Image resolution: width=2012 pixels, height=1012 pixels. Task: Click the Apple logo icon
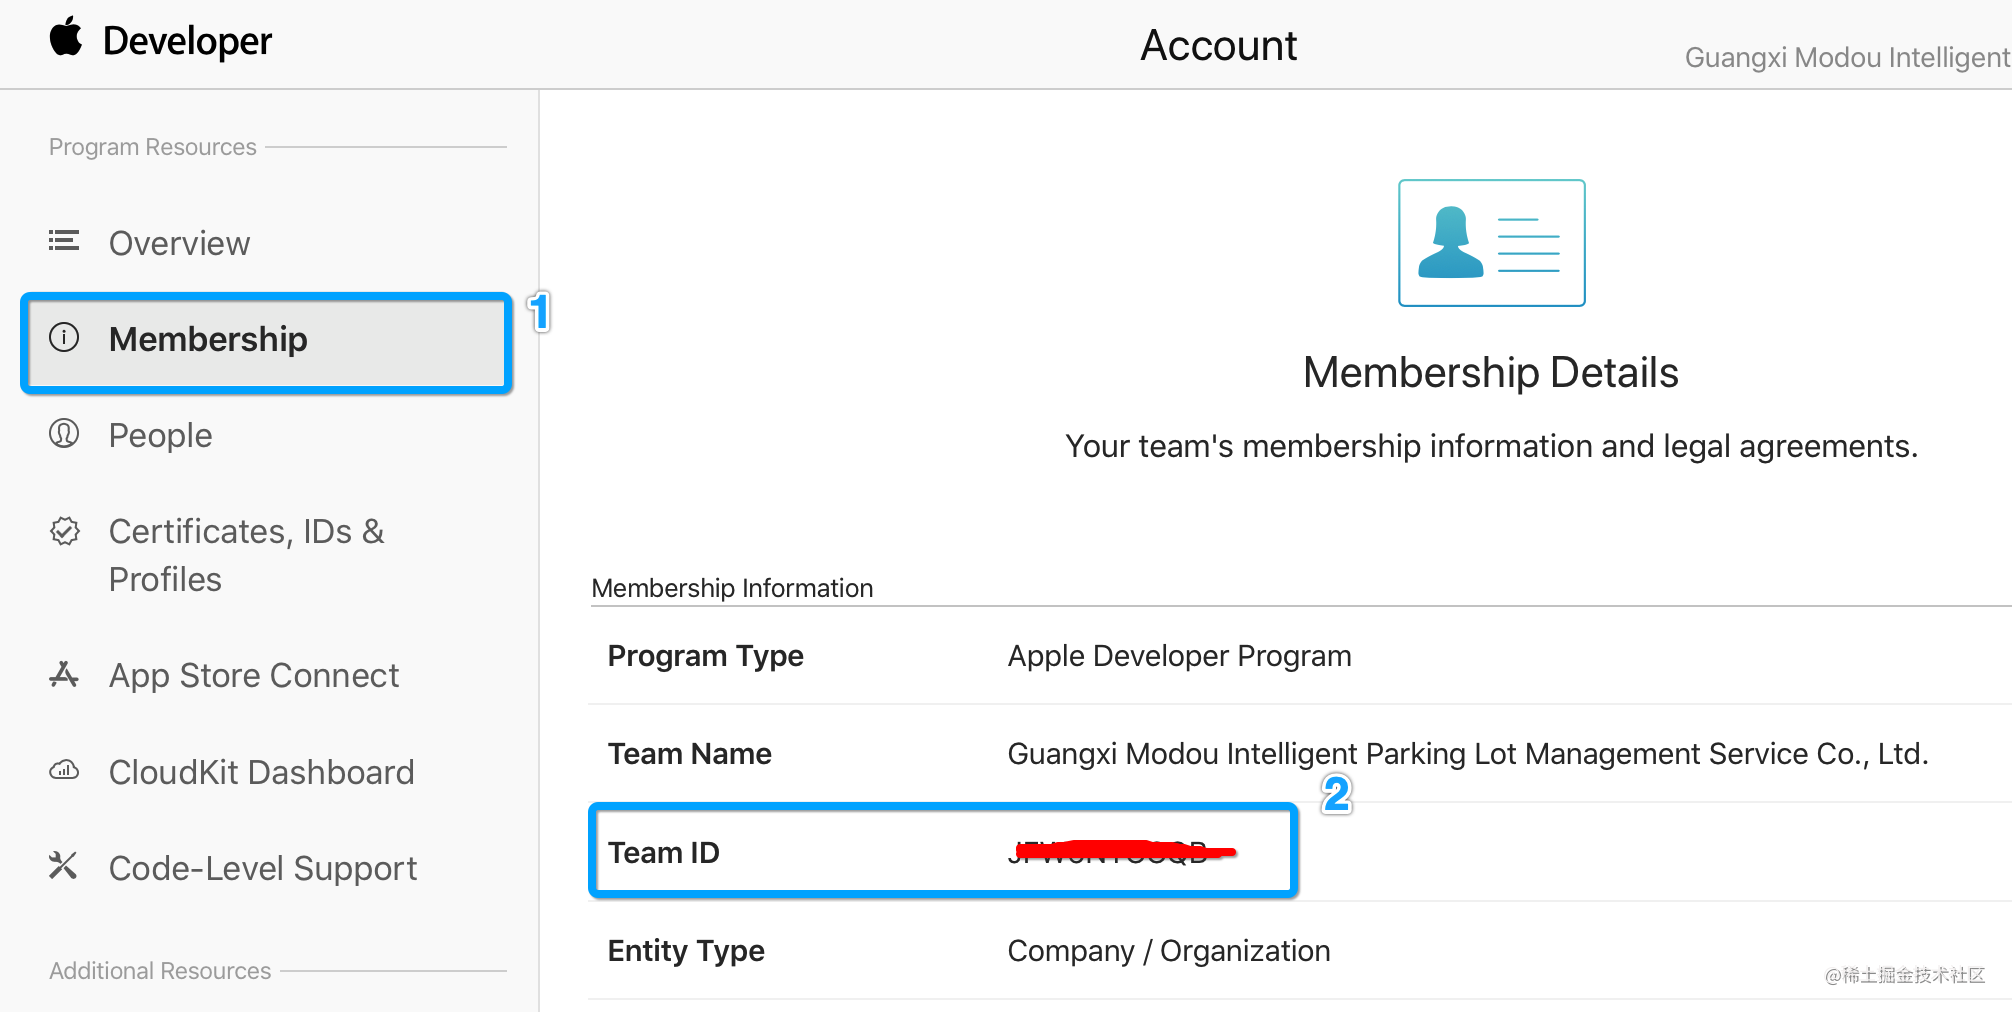click(66, 37)
